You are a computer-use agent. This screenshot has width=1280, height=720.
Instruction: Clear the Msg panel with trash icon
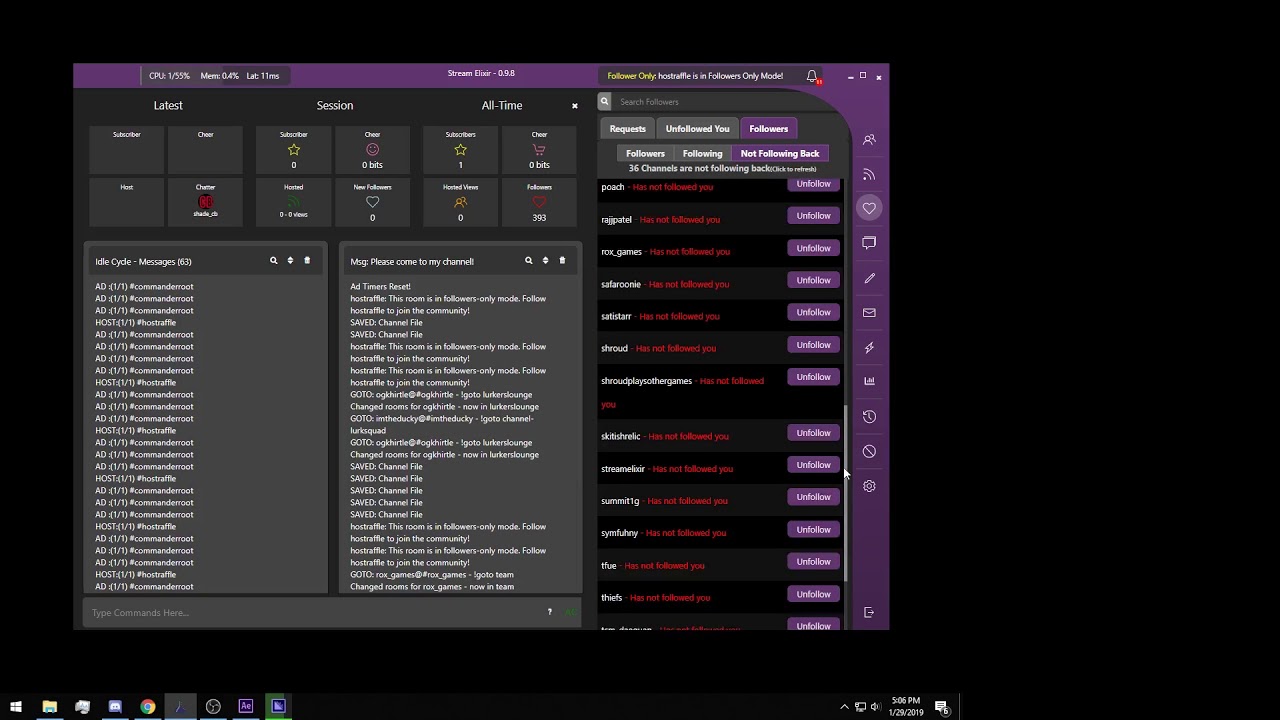click(x=562, y=261)
